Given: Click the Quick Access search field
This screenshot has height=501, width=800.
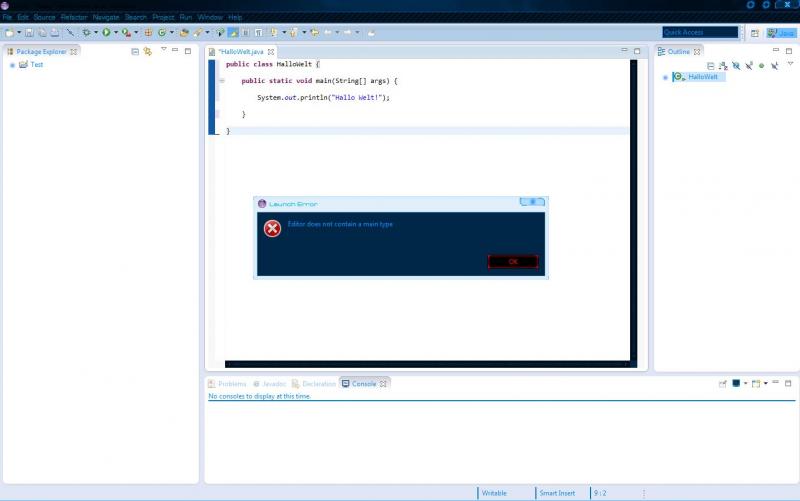Looking at the screenshot, I should pos(700,33).
